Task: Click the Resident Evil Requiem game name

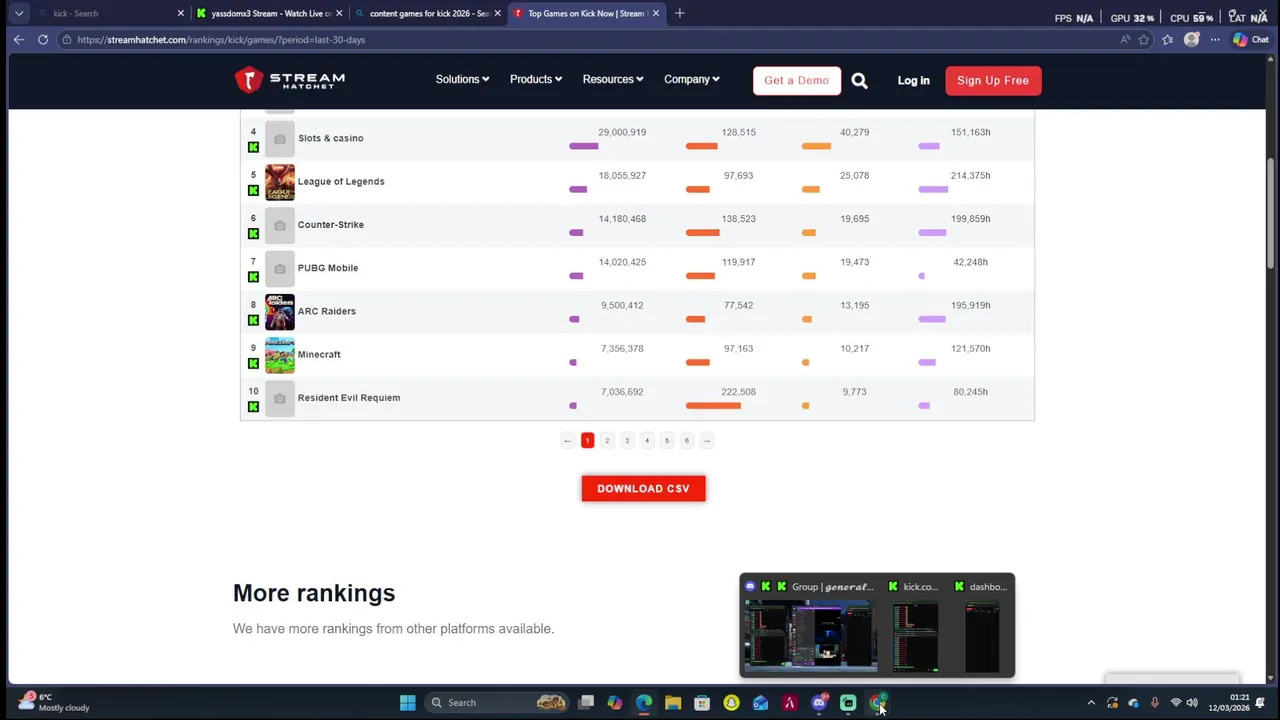Action: point(349,398)
